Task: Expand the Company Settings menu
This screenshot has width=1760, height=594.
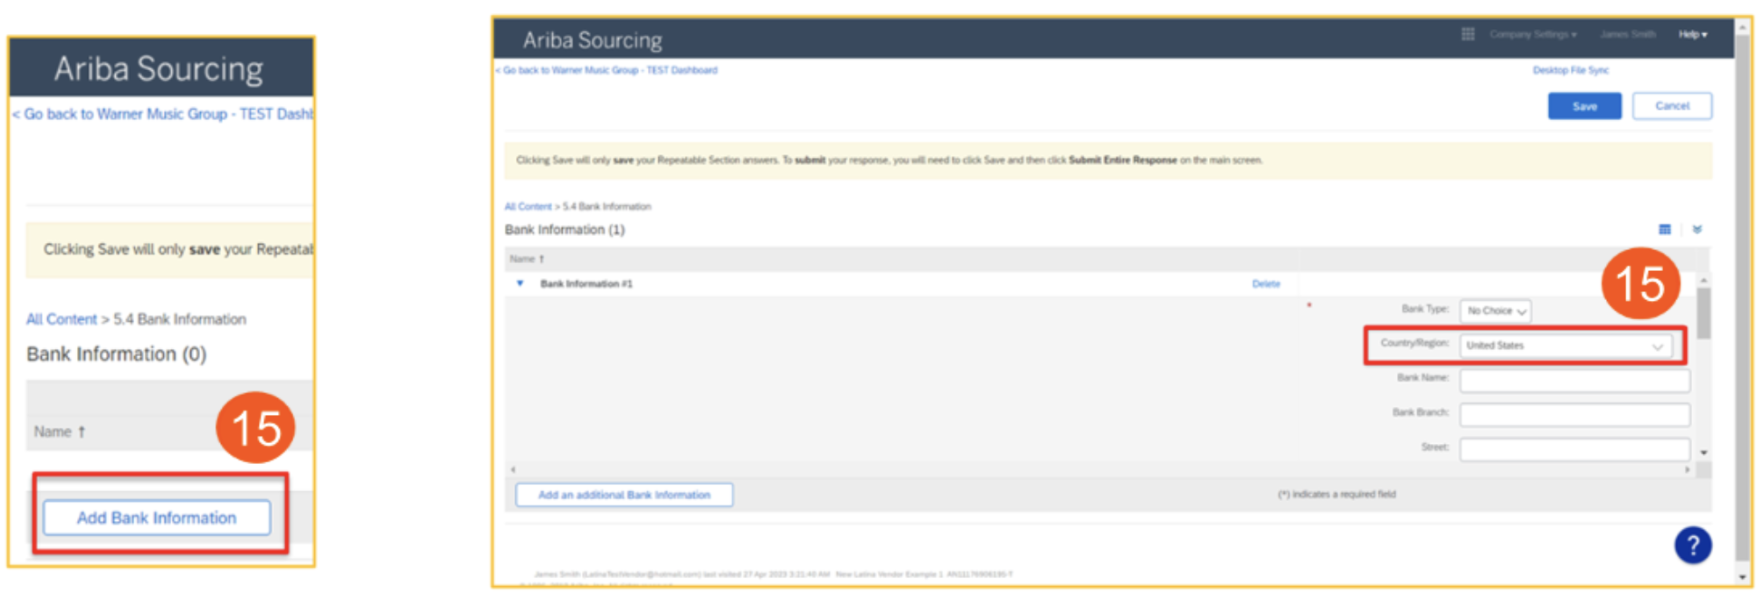Action: pyautogui.click(x=1533, y=34)
